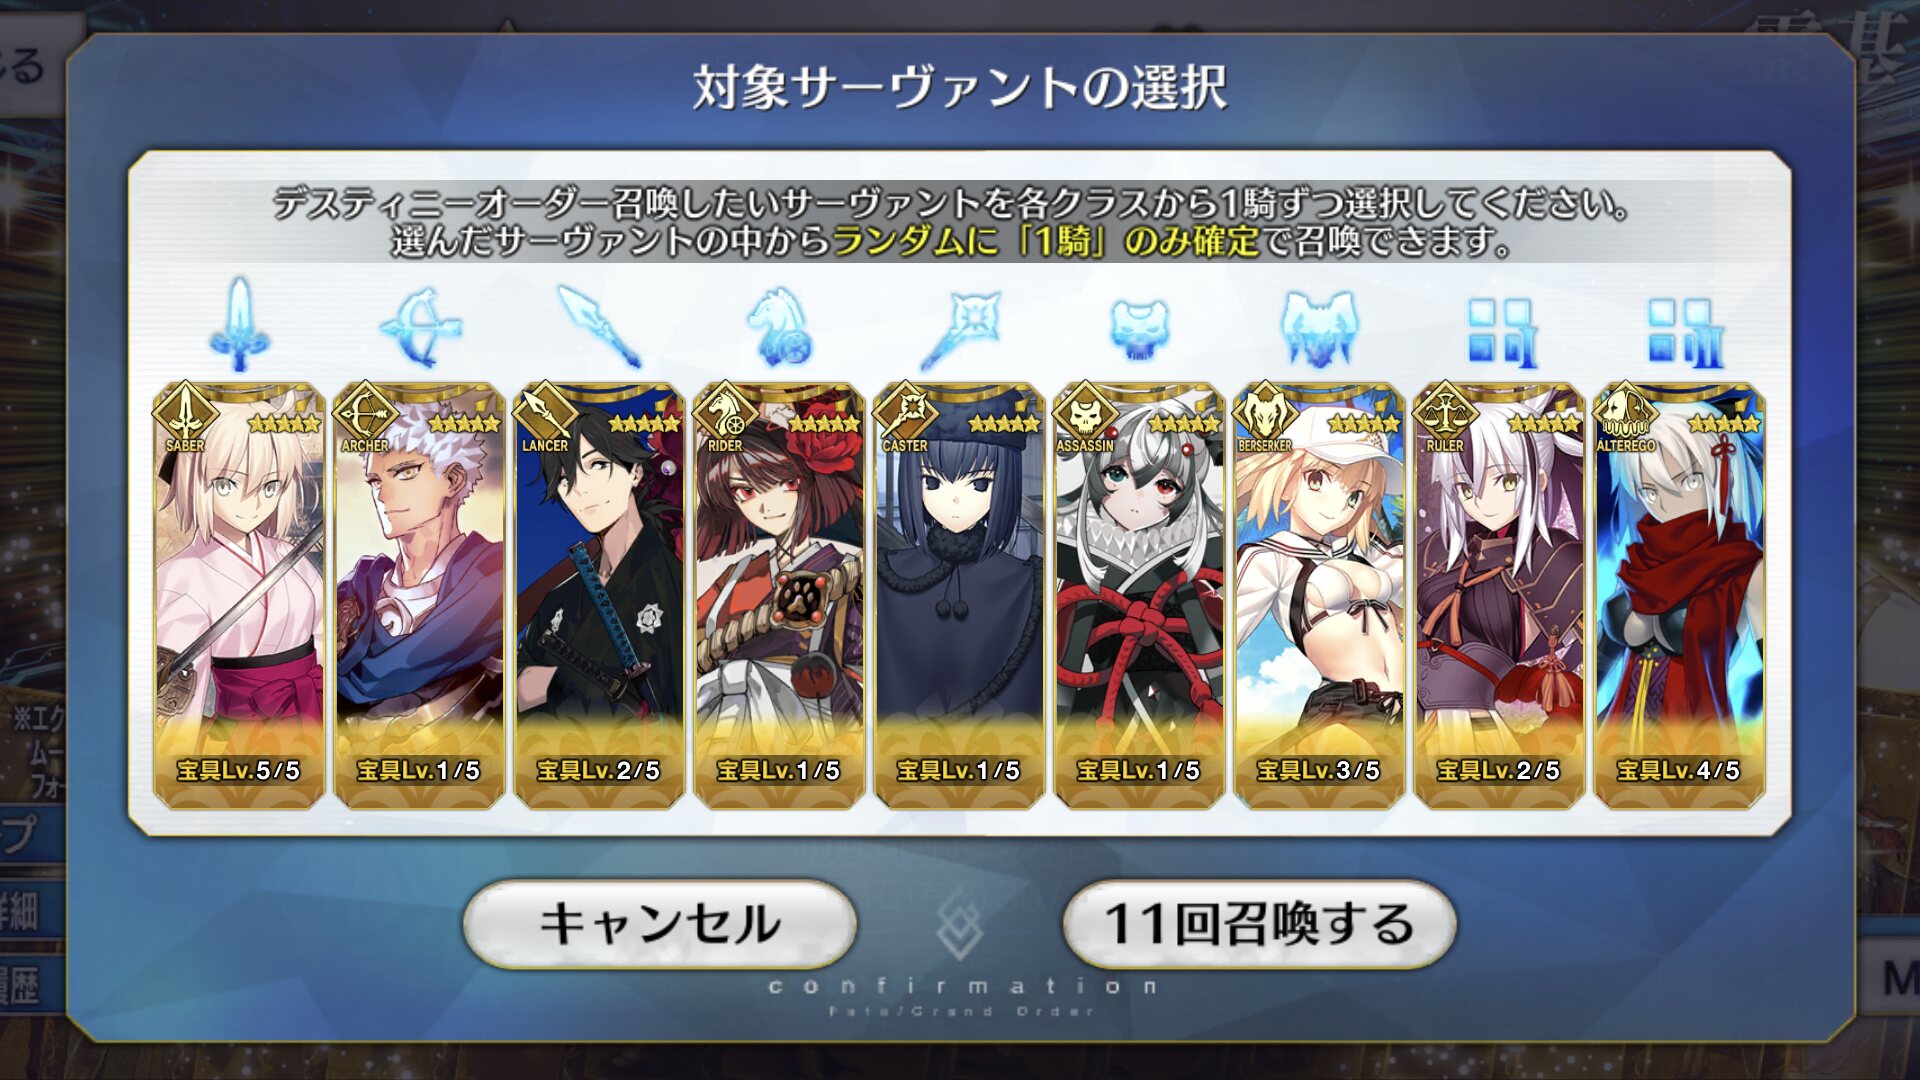This screenshot has height=1080, width=1920.
Task: Click the blue Saber class sword icon
Action: 239,326
